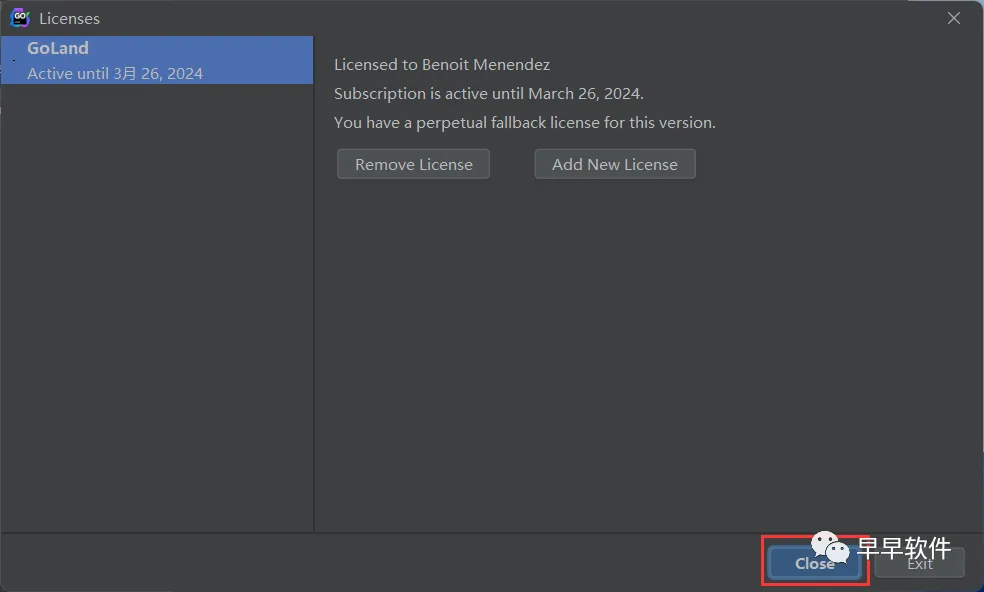Click empty space below GoLand in product list
984x592 pixels.
[156, 300]
